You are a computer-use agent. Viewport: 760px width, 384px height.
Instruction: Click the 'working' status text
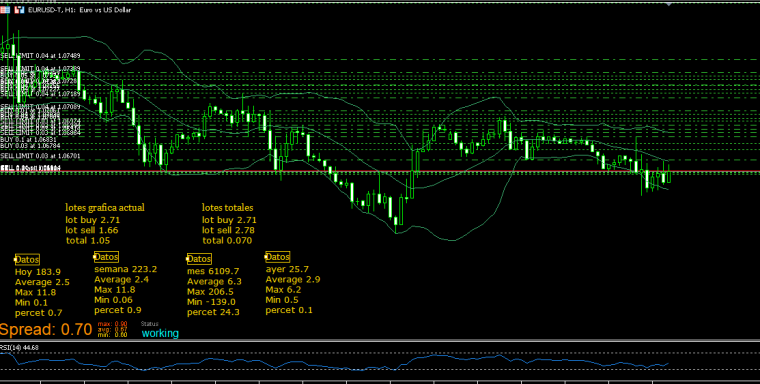160,334
